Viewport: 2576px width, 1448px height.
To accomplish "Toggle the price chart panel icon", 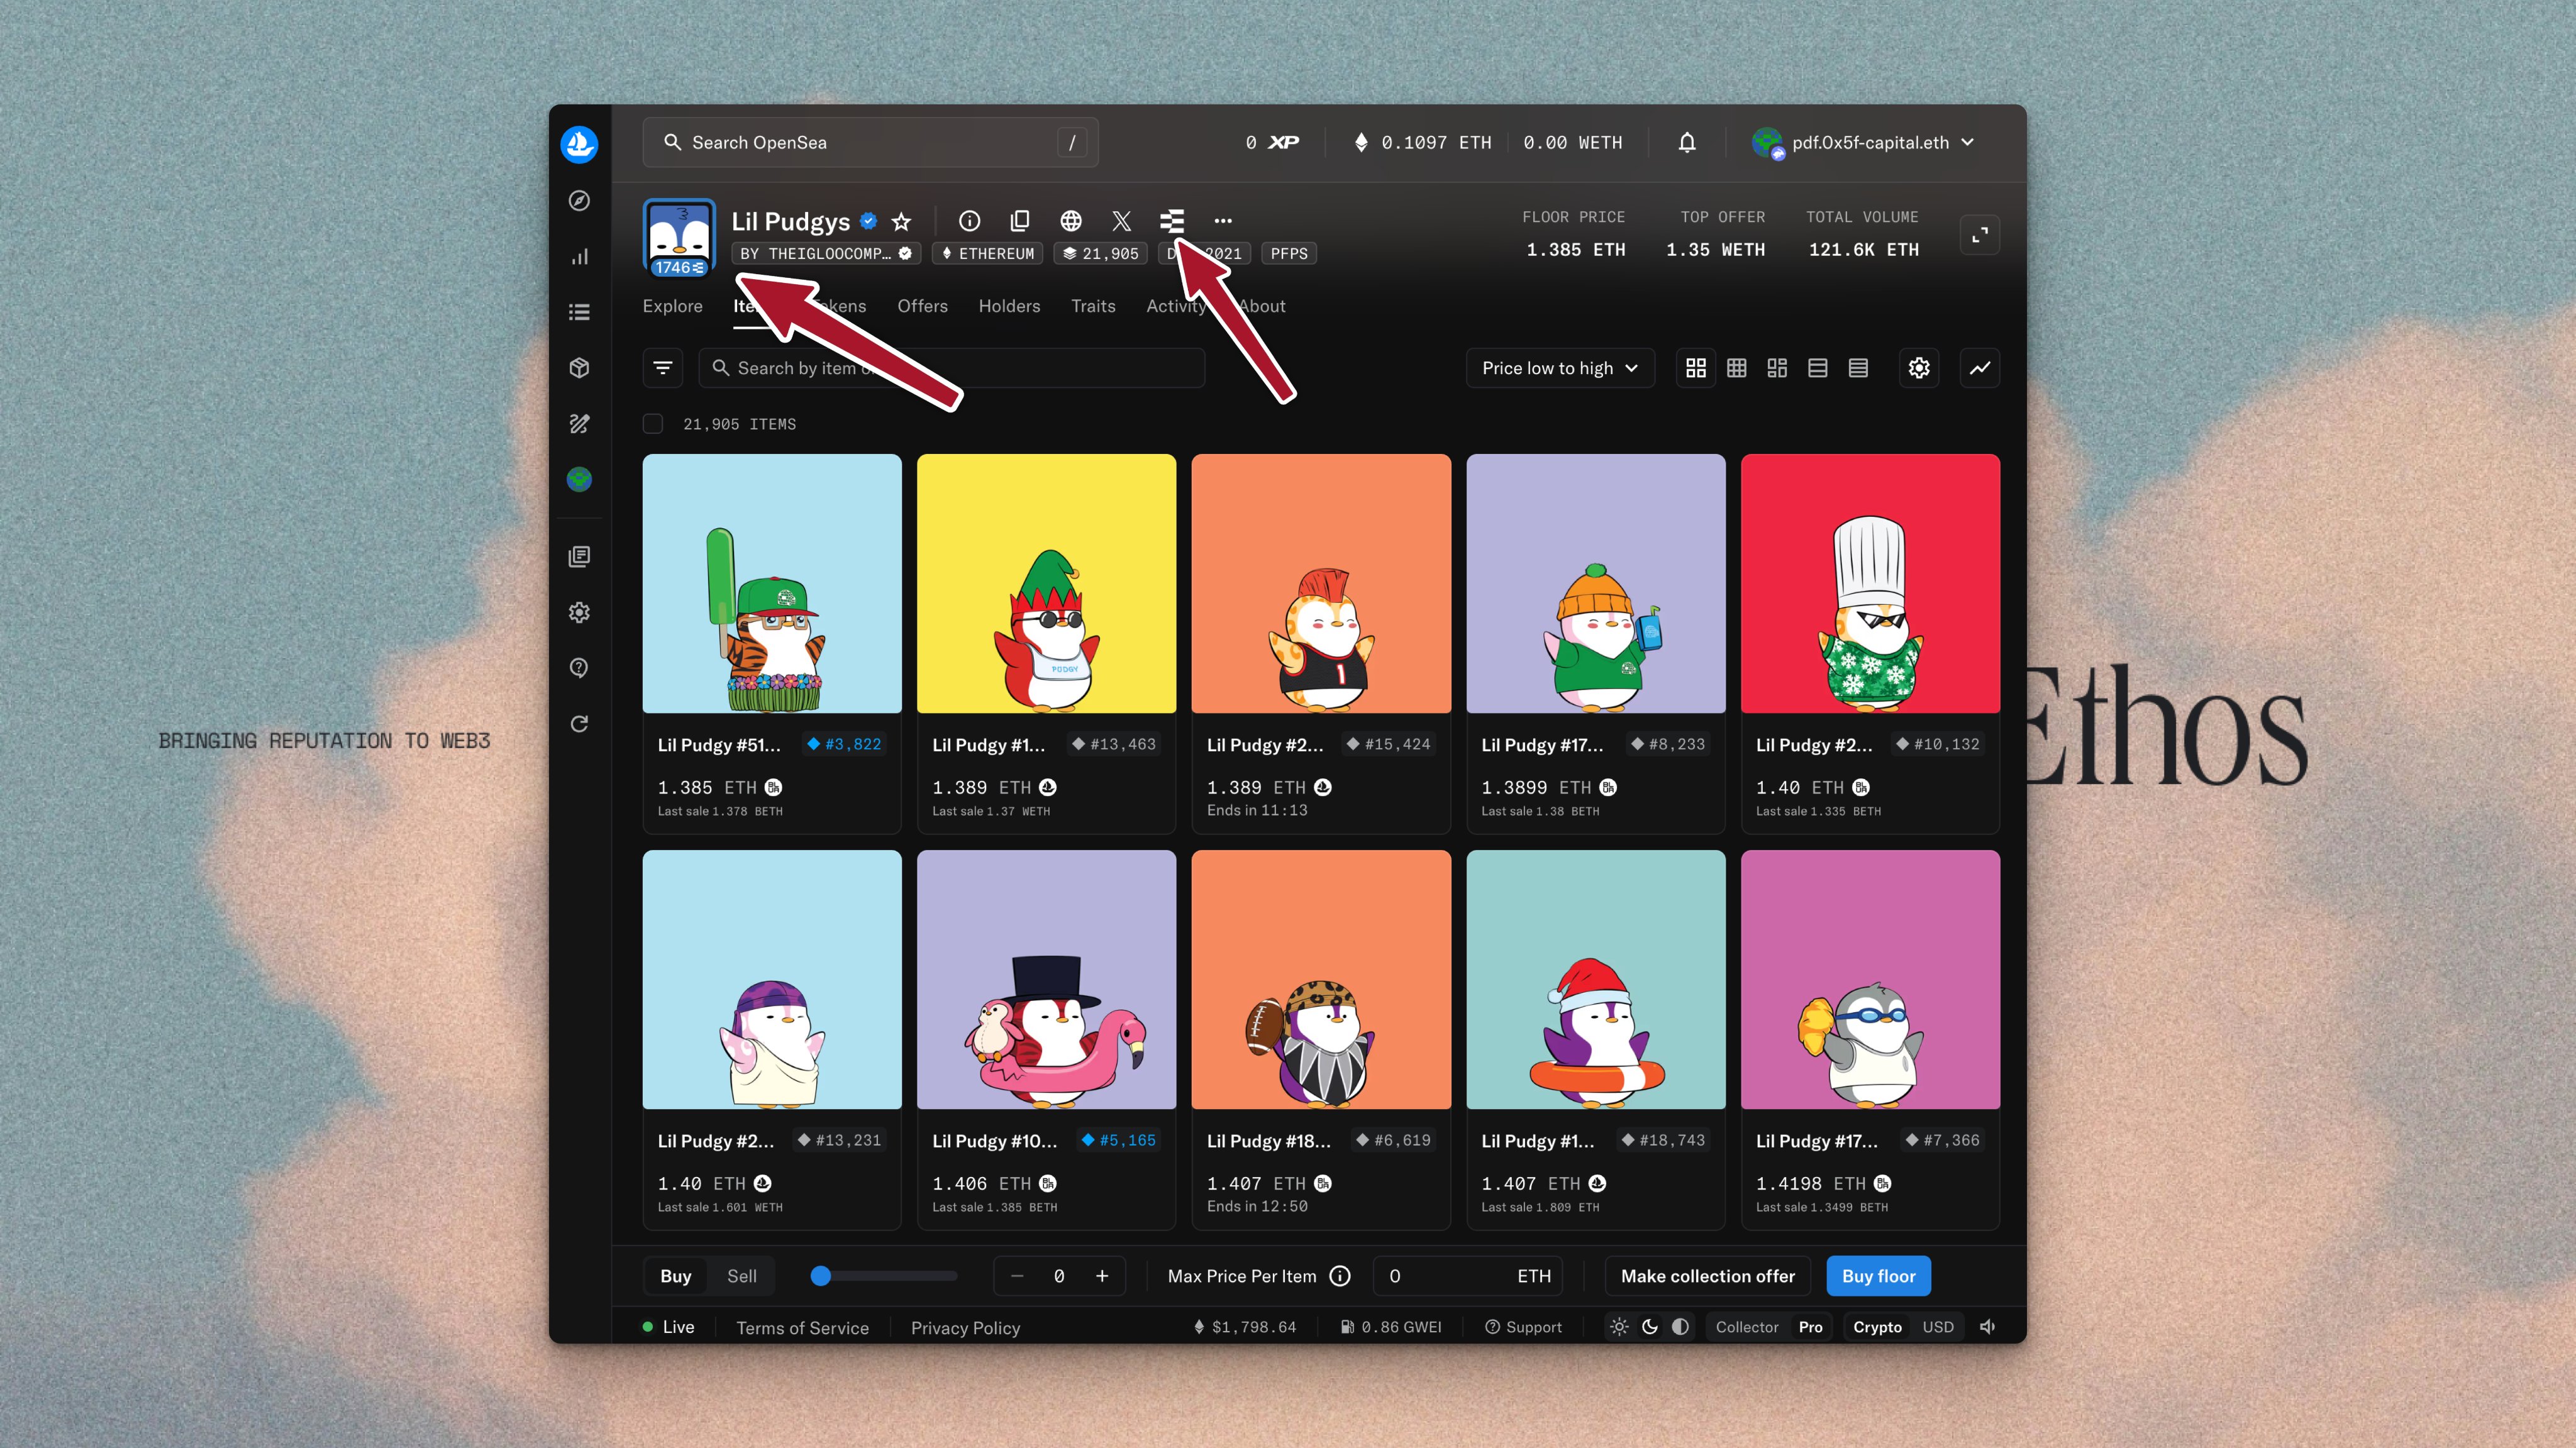I will point(1980,368).
